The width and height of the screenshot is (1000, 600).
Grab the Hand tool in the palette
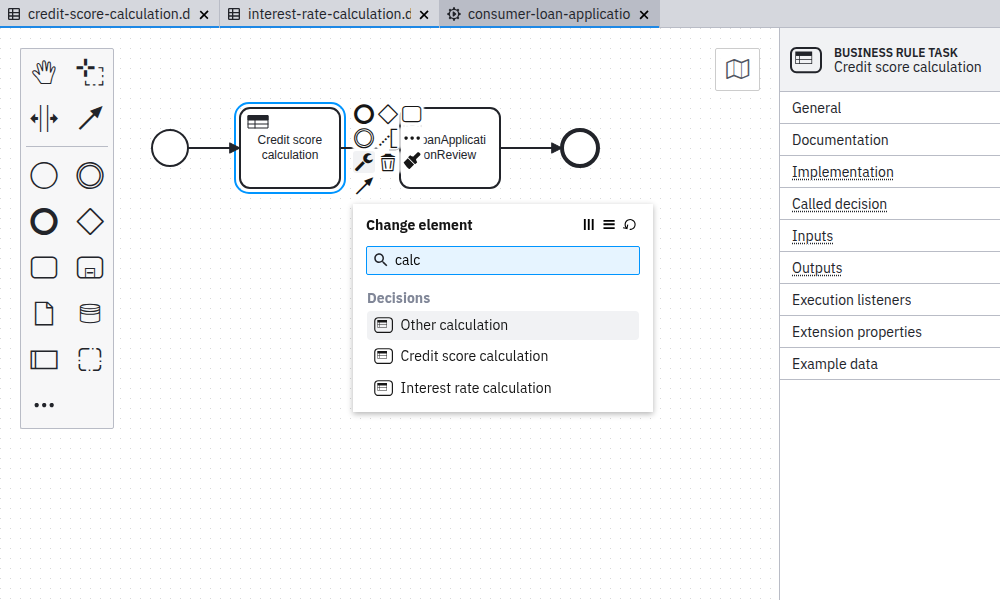[x=44, y=71]
